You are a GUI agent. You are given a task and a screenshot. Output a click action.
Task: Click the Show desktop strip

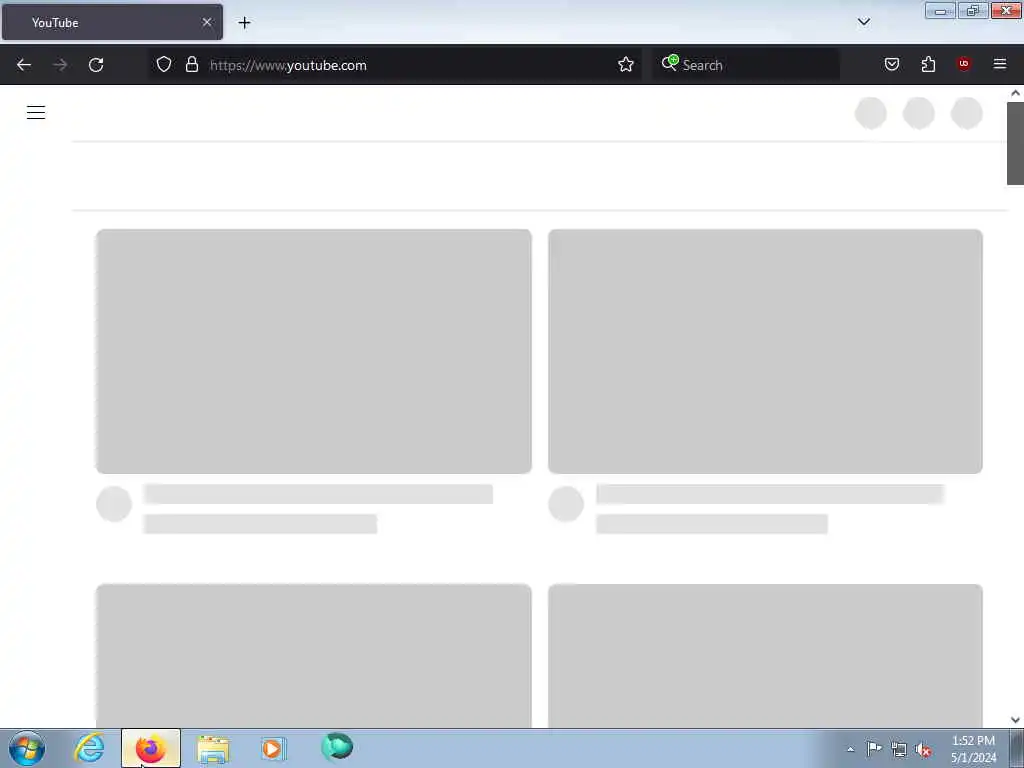[x=1017, y=748]
